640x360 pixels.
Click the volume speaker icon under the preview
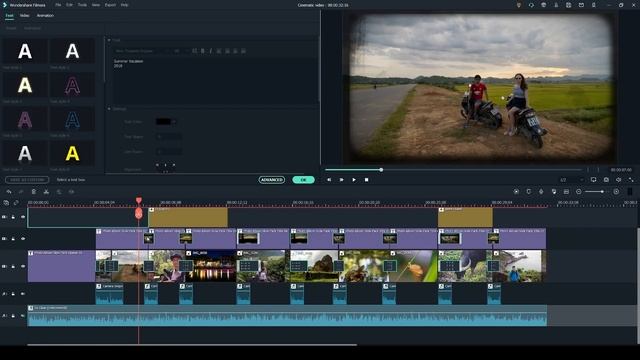click(x=619, y=180)
